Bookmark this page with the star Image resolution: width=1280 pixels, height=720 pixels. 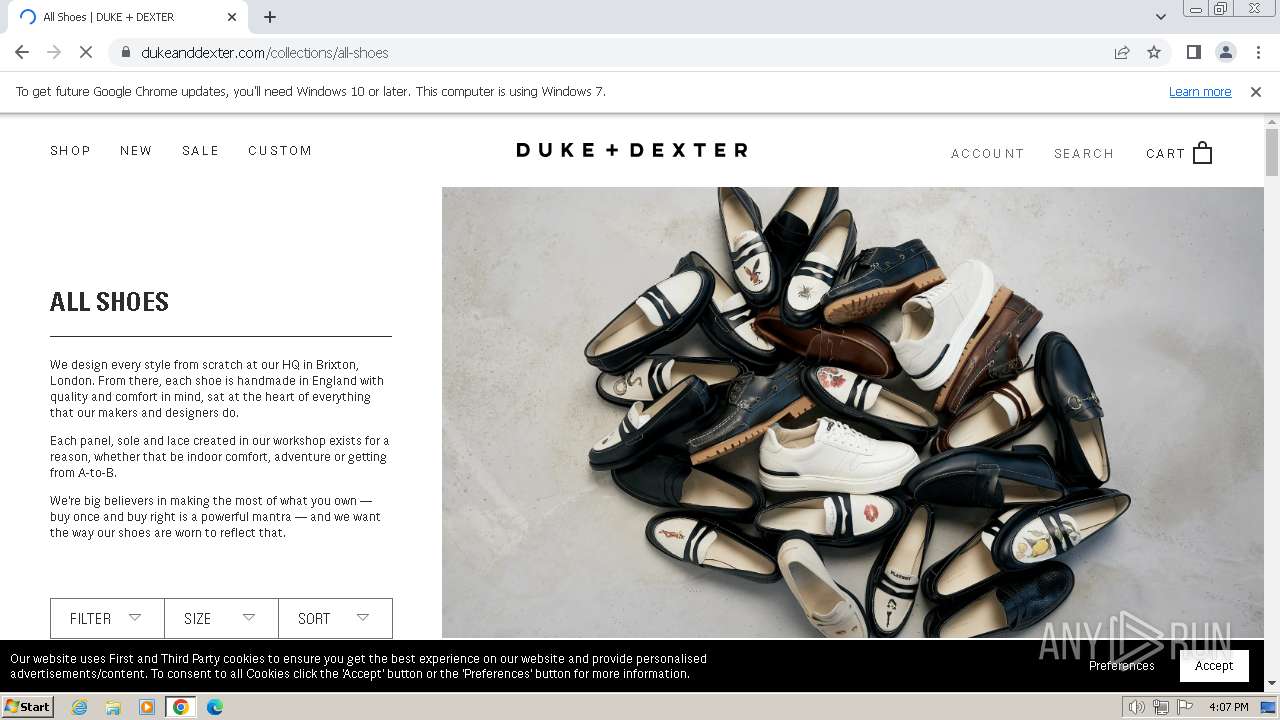coord(1154,52)
